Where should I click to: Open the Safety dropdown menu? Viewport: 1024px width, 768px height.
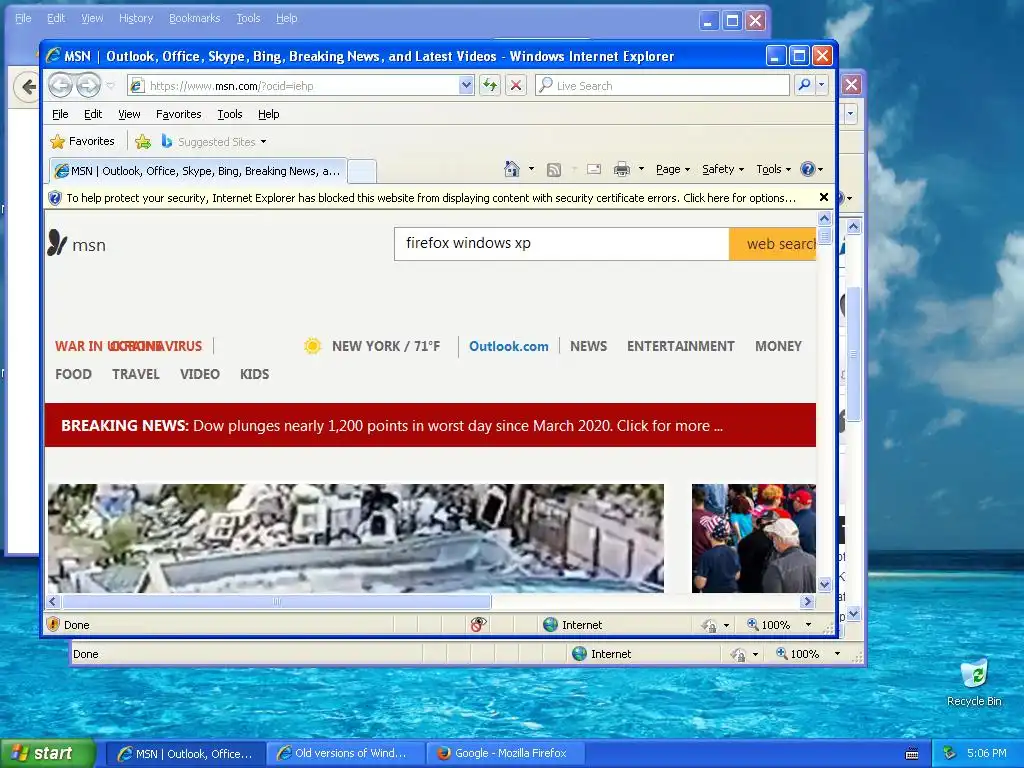click(723, 169)
